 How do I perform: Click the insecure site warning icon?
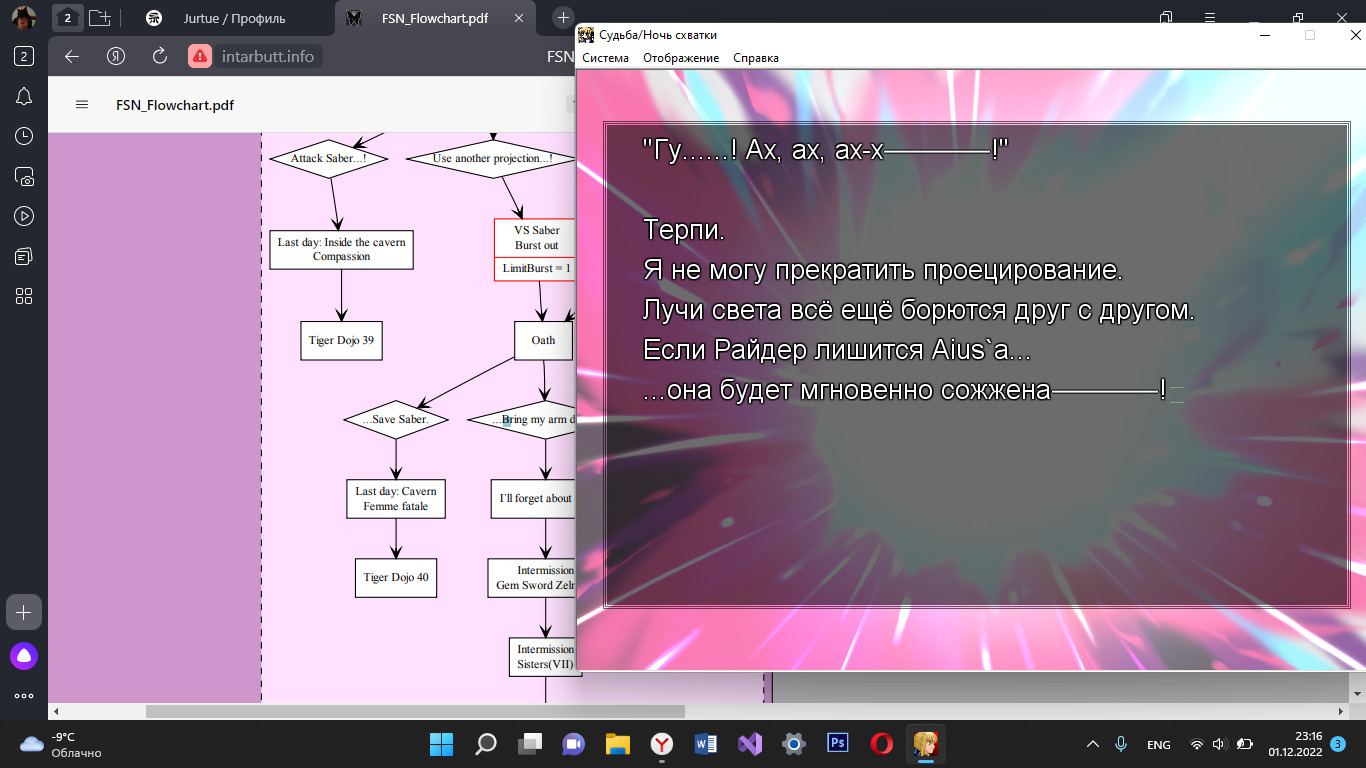coord(200,56)
